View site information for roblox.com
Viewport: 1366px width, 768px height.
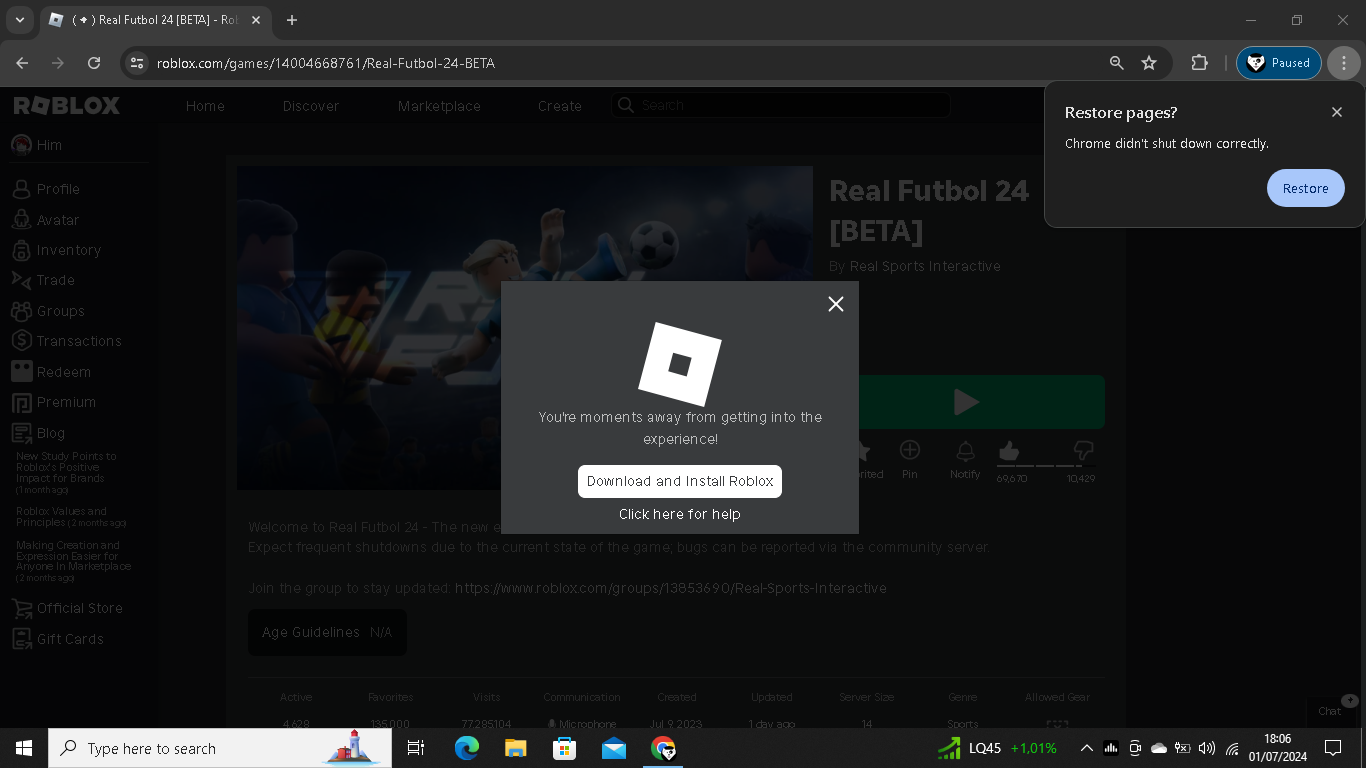(137, 63)
